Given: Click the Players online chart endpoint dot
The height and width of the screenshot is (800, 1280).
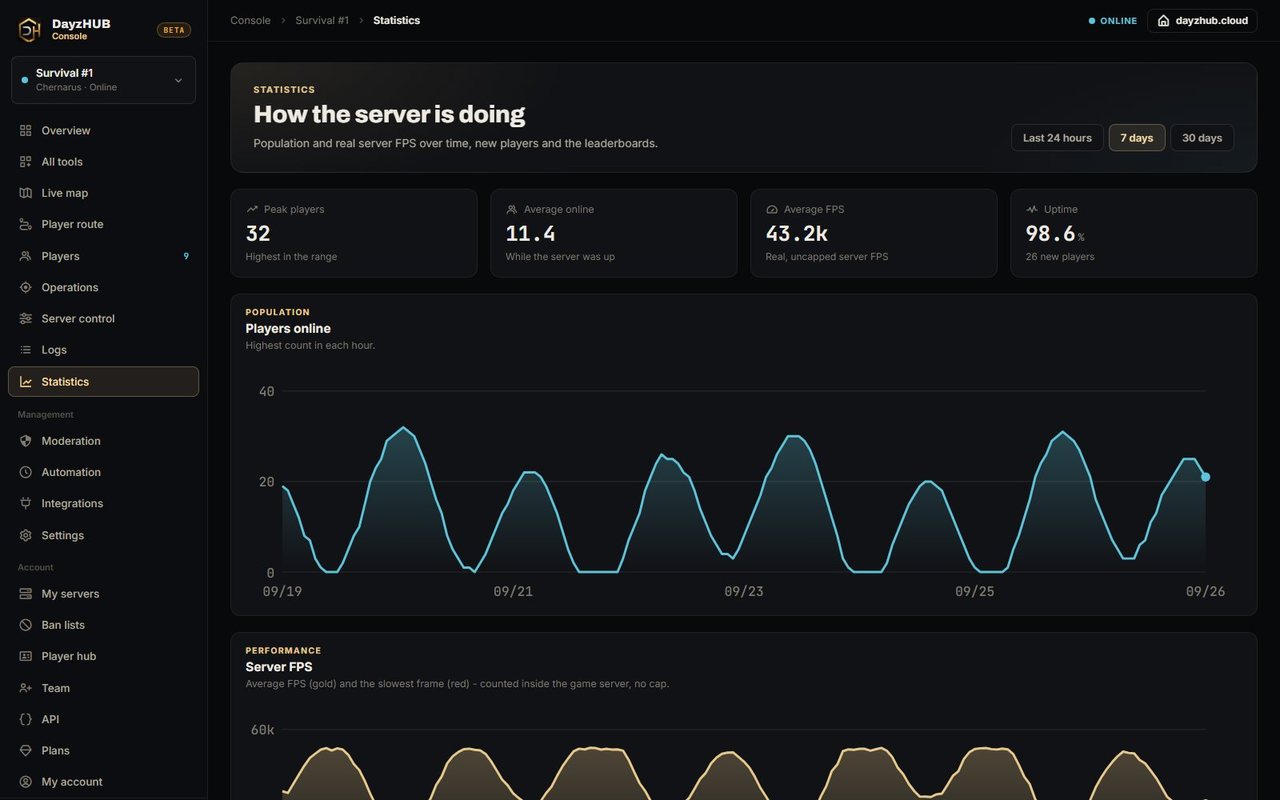Looking at the screenshot, I should [x=1205, y=477].
